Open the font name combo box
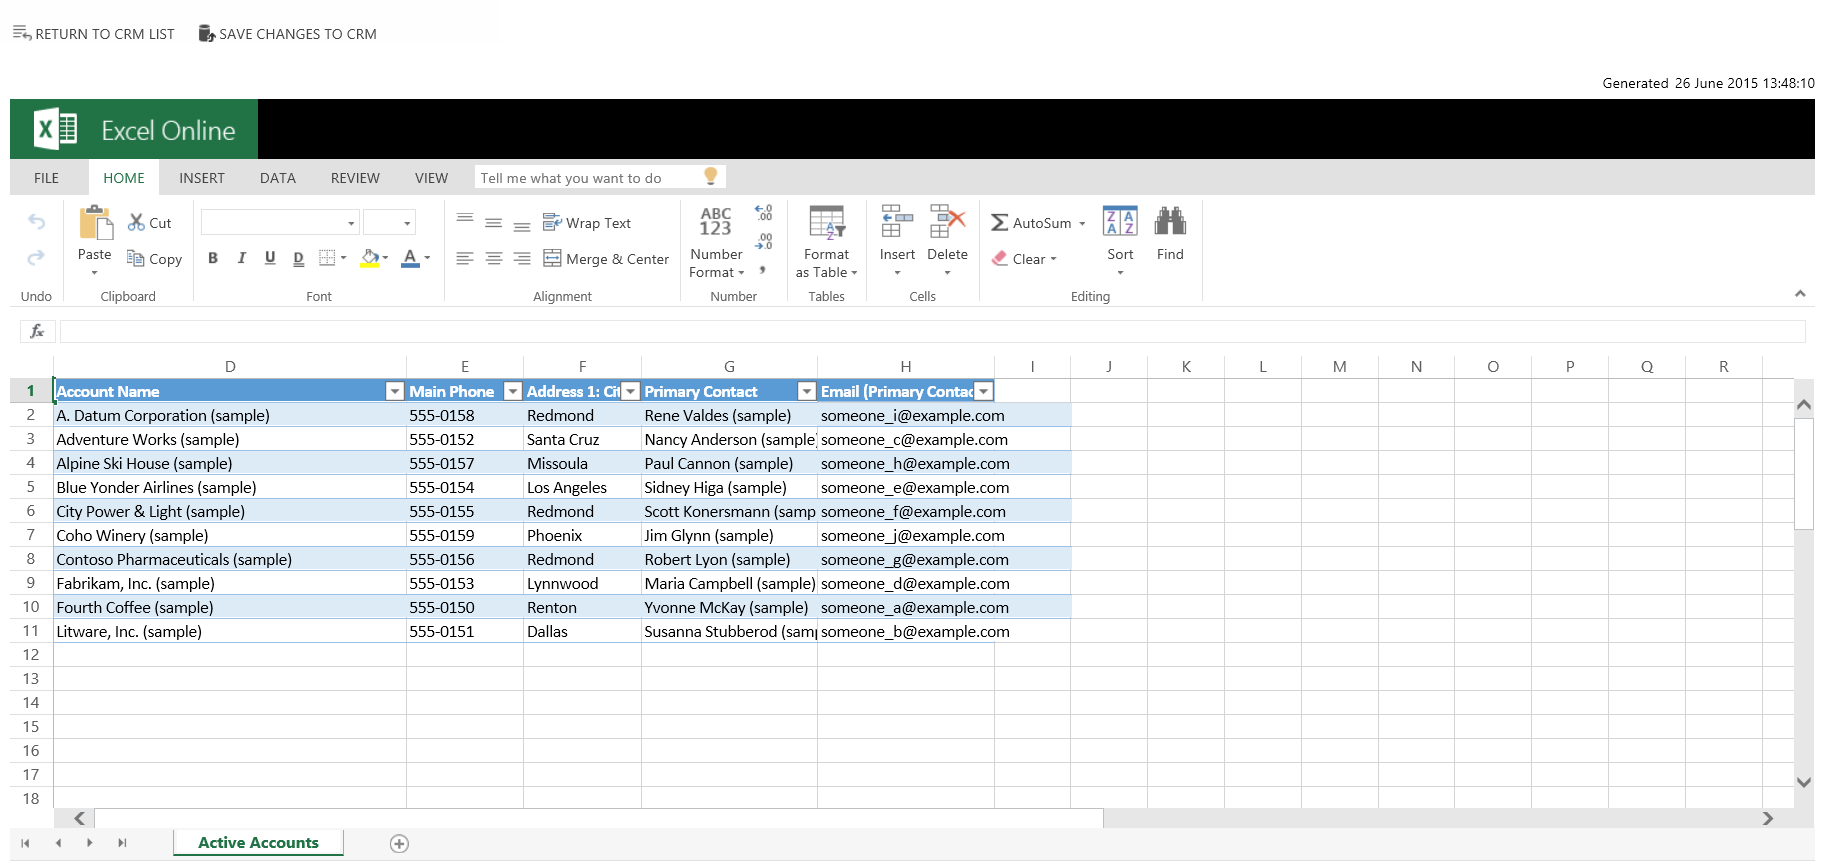Viewport: 1838px width, 864px height. [280, 222]
